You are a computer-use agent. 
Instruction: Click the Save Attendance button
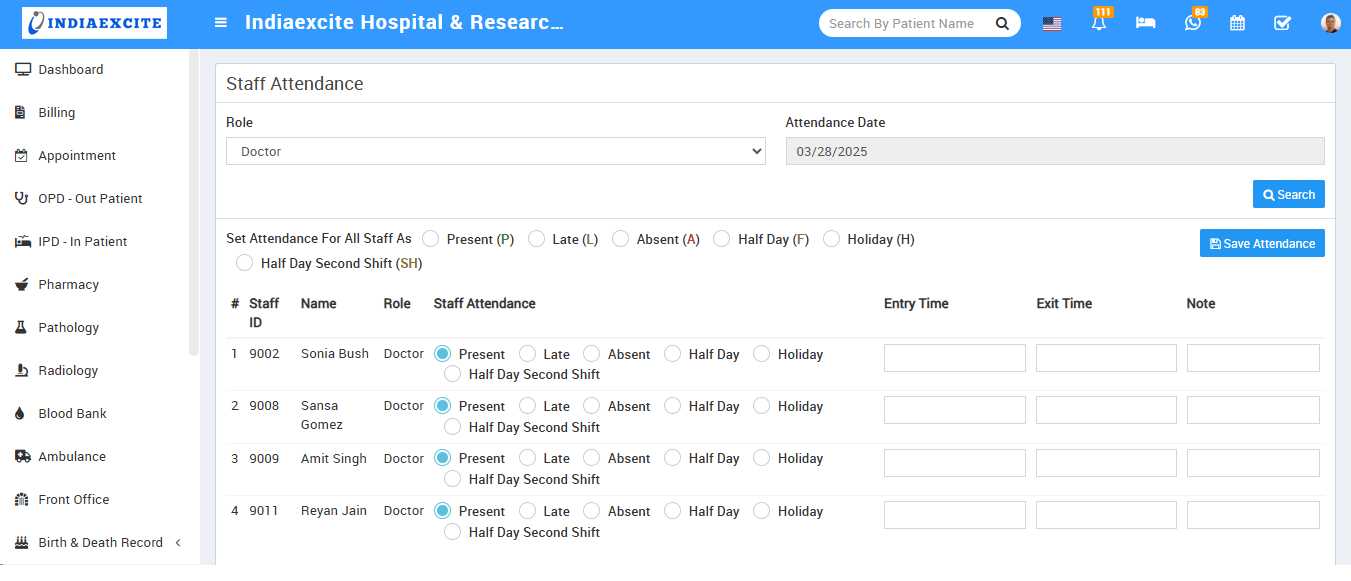[1261, 243]
